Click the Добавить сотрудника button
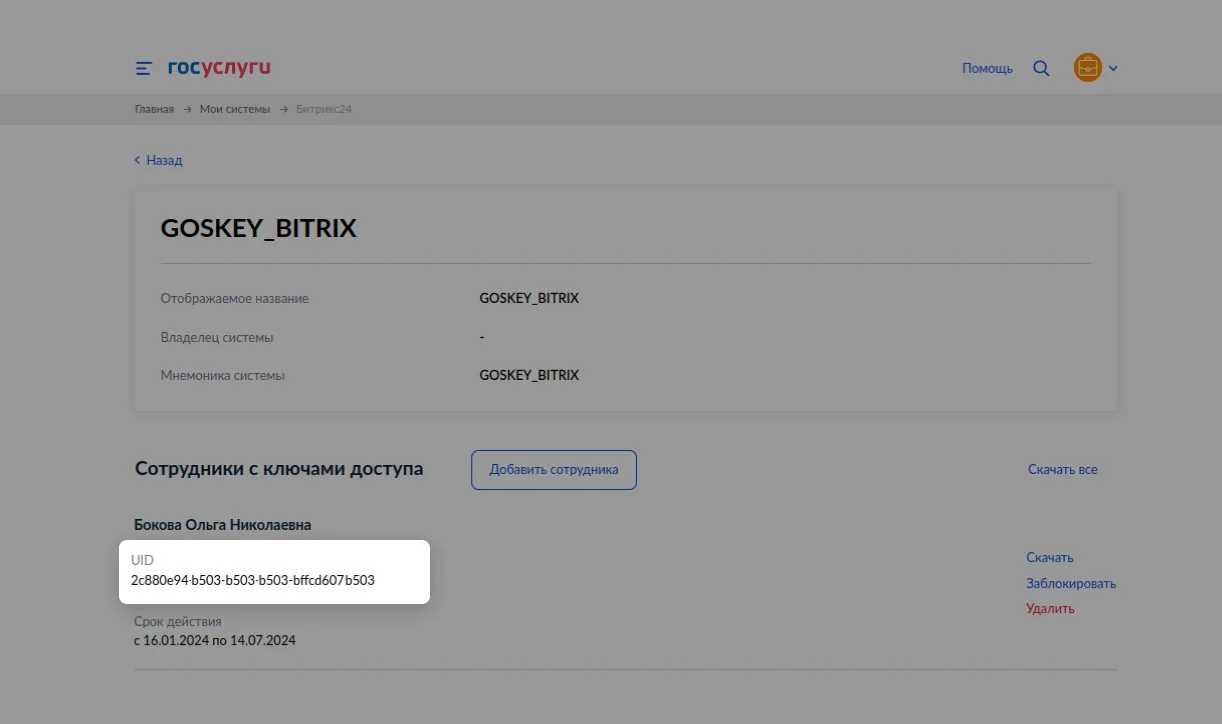The height and width of the screenshot is (724, 1222). pyautogui.click(x=554, y=470)
